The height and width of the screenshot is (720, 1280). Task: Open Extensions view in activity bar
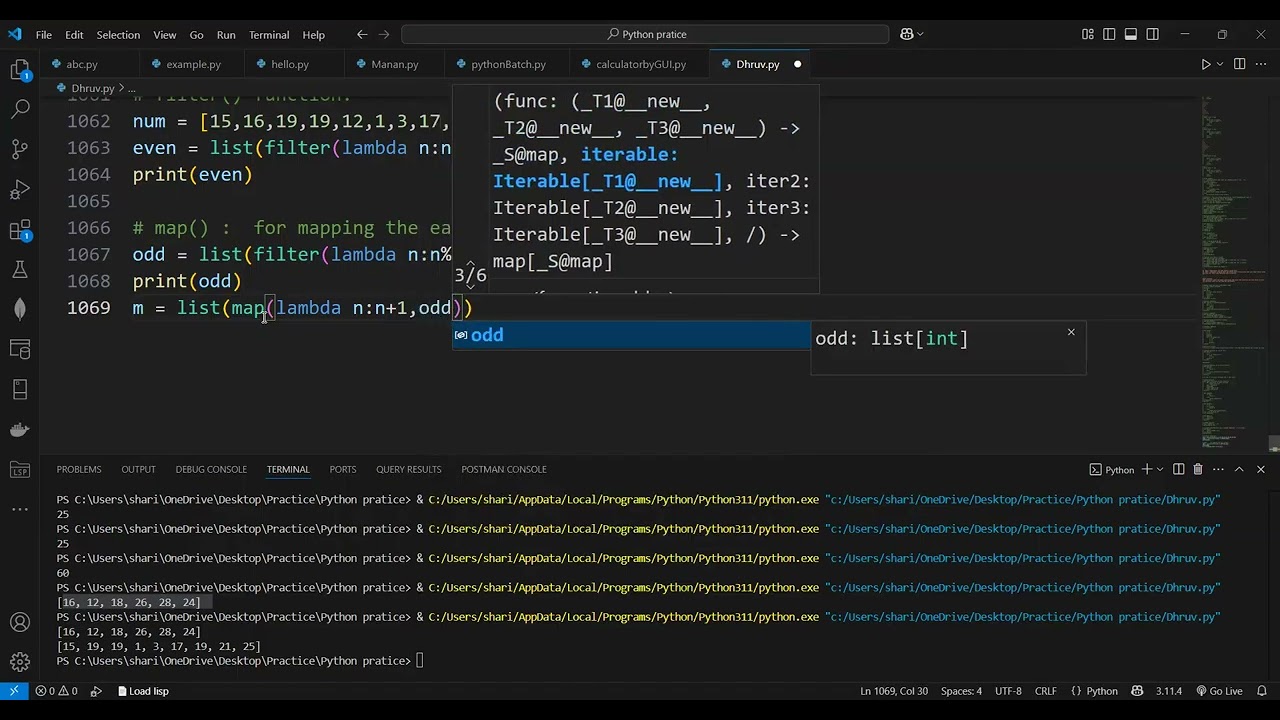[20, 230]
